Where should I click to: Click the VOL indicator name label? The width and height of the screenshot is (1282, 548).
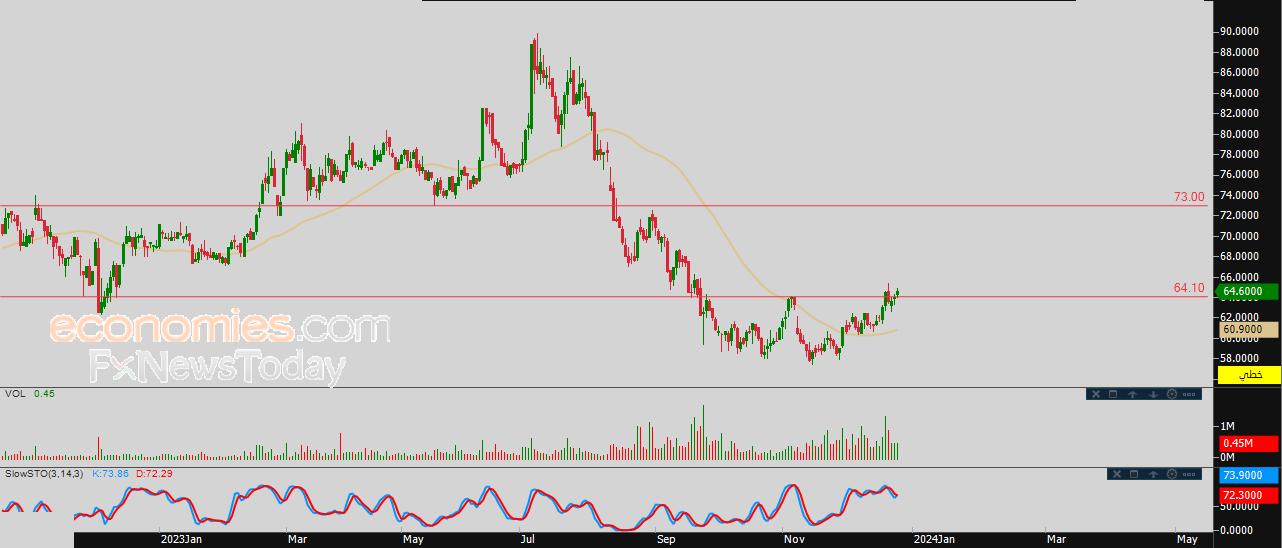pyautogui.click(x=16, y=394)
